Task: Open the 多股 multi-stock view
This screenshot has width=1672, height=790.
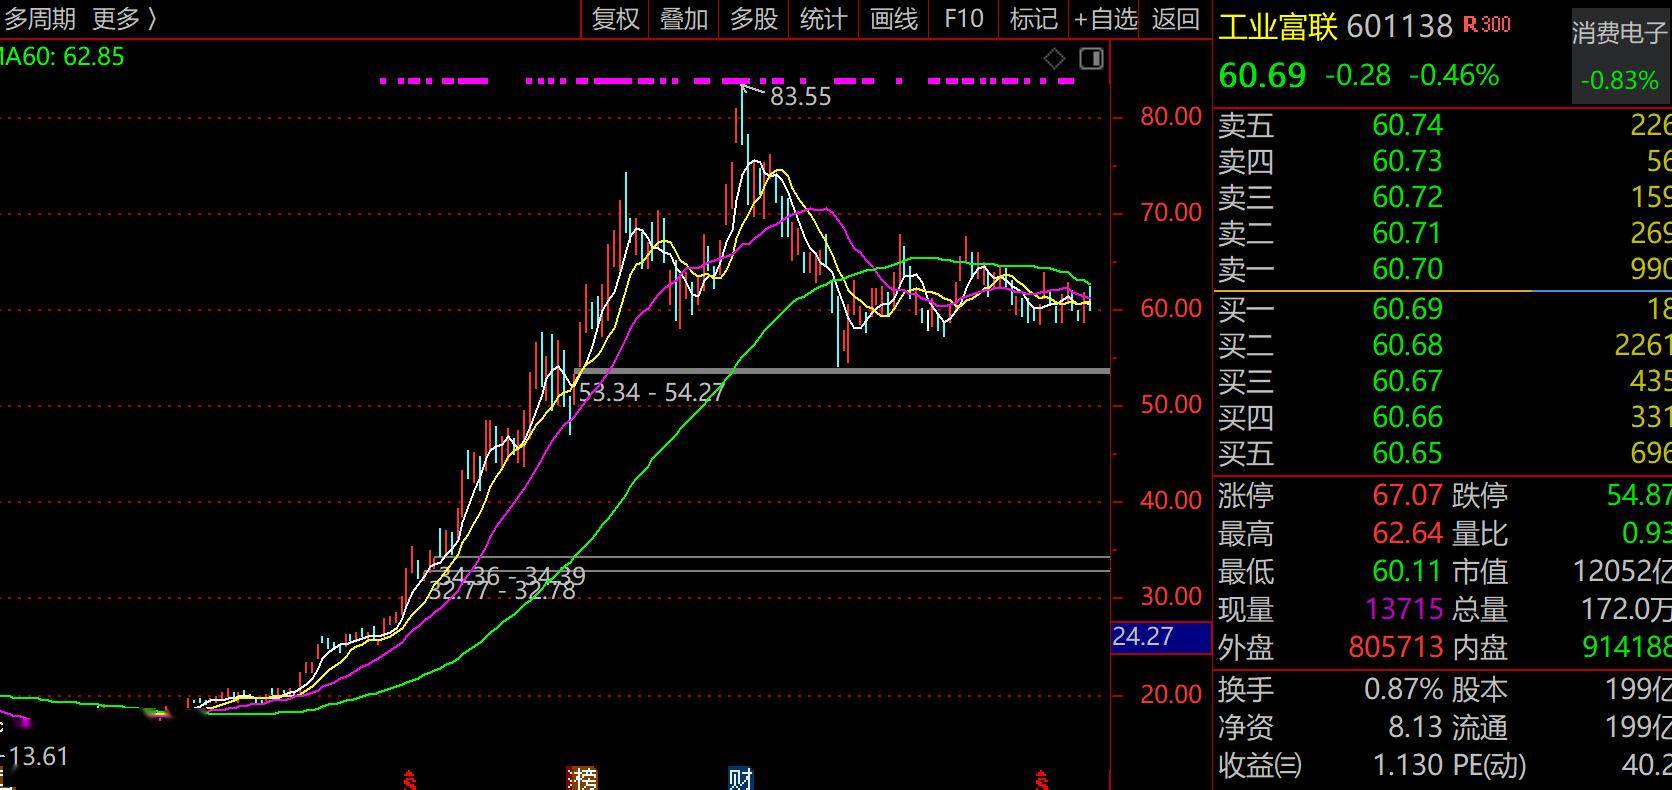Action: (754, 19)
